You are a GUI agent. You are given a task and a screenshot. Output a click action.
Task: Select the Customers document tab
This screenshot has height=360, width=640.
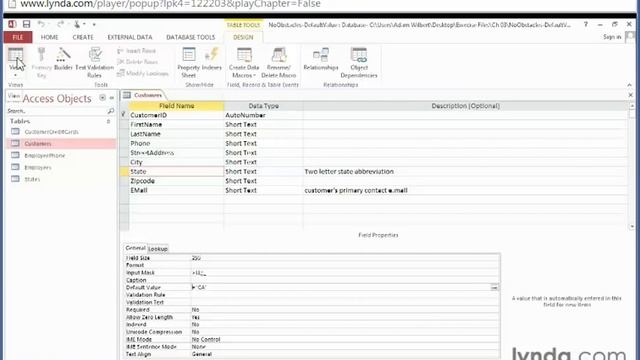(143, 95)
